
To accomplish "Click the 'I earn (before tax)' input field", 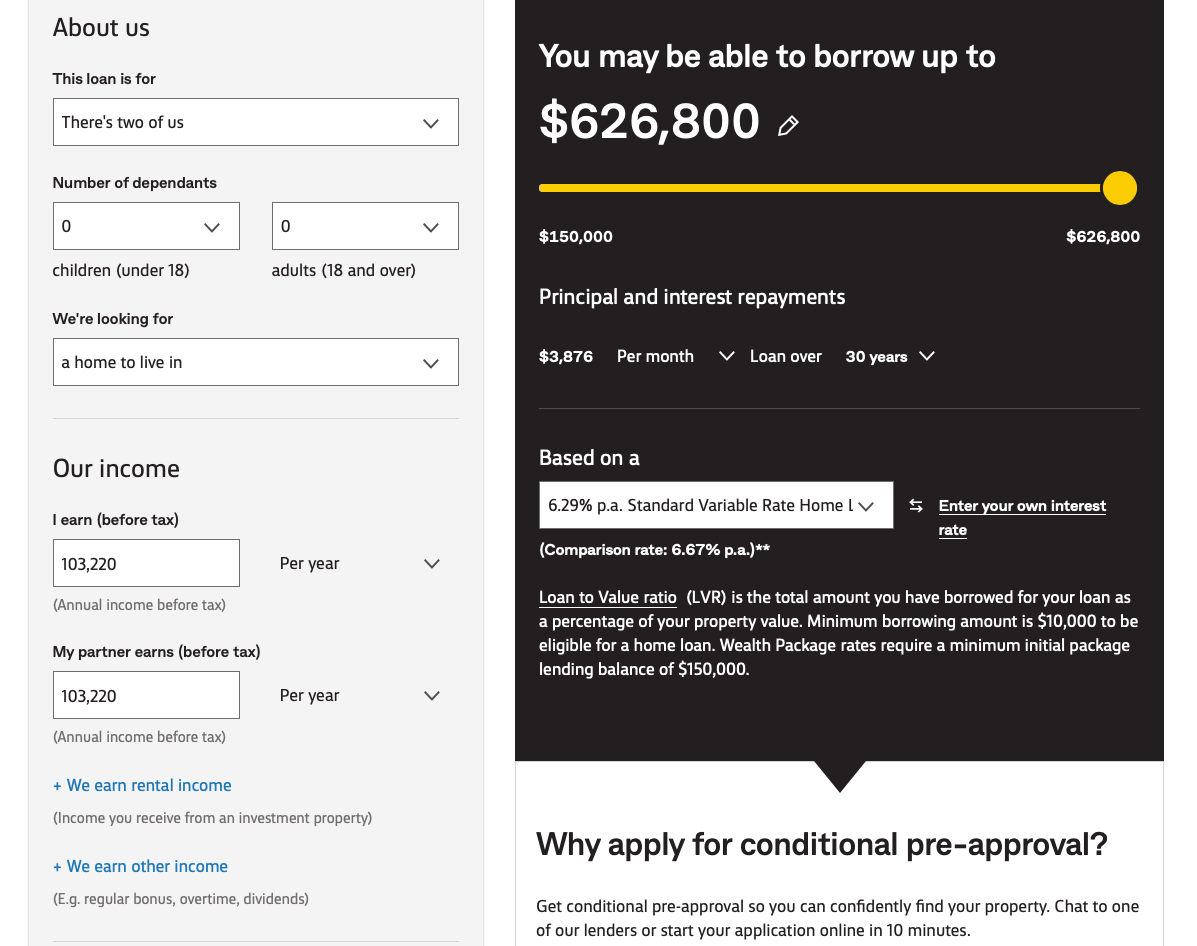I will (x=146, y=564).
